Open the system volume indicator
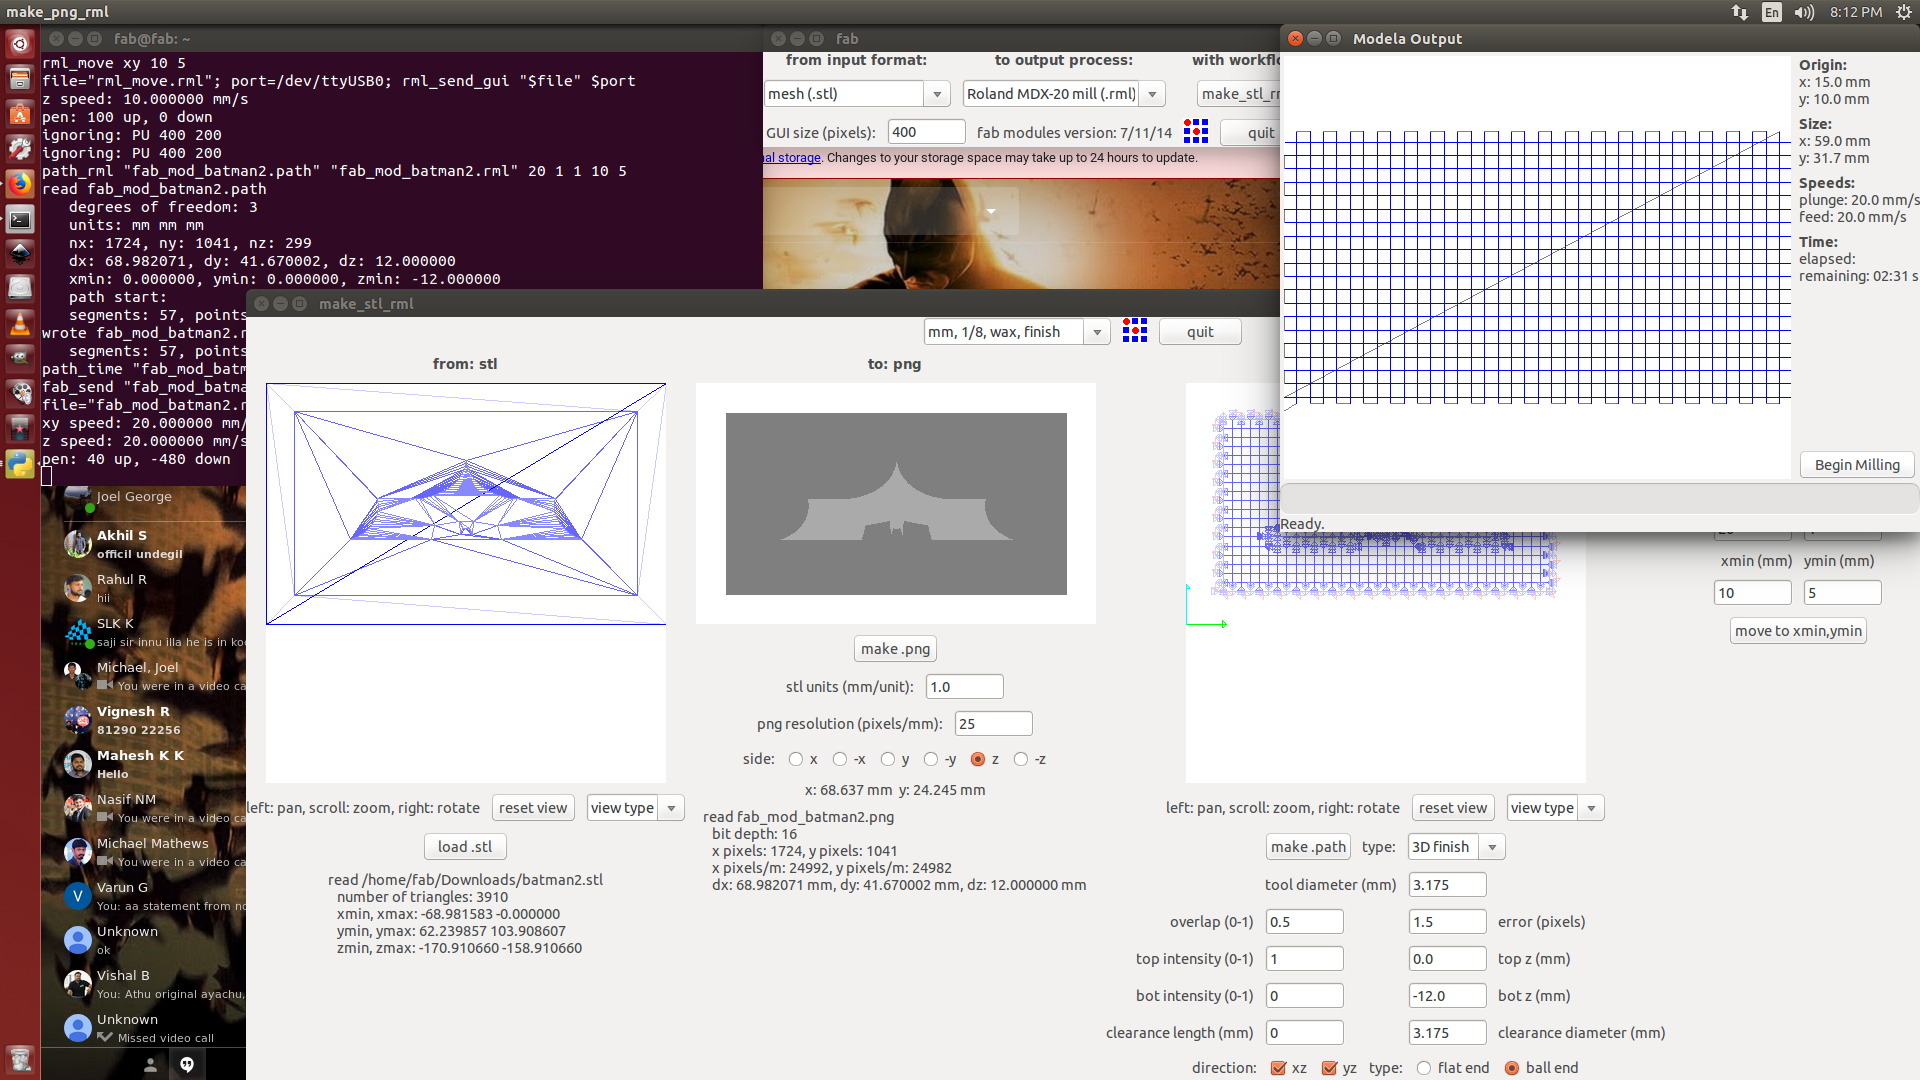This screenshot has height=1080, width=1920. coord(1803,12)
